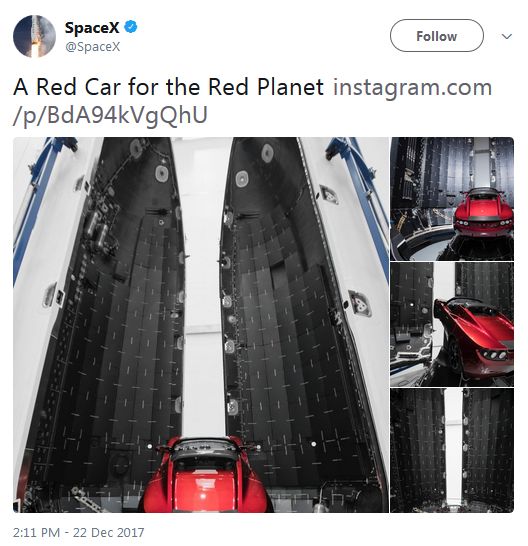Click the tweet text 'A Red Car for the Red Planet'

point(169,87)
